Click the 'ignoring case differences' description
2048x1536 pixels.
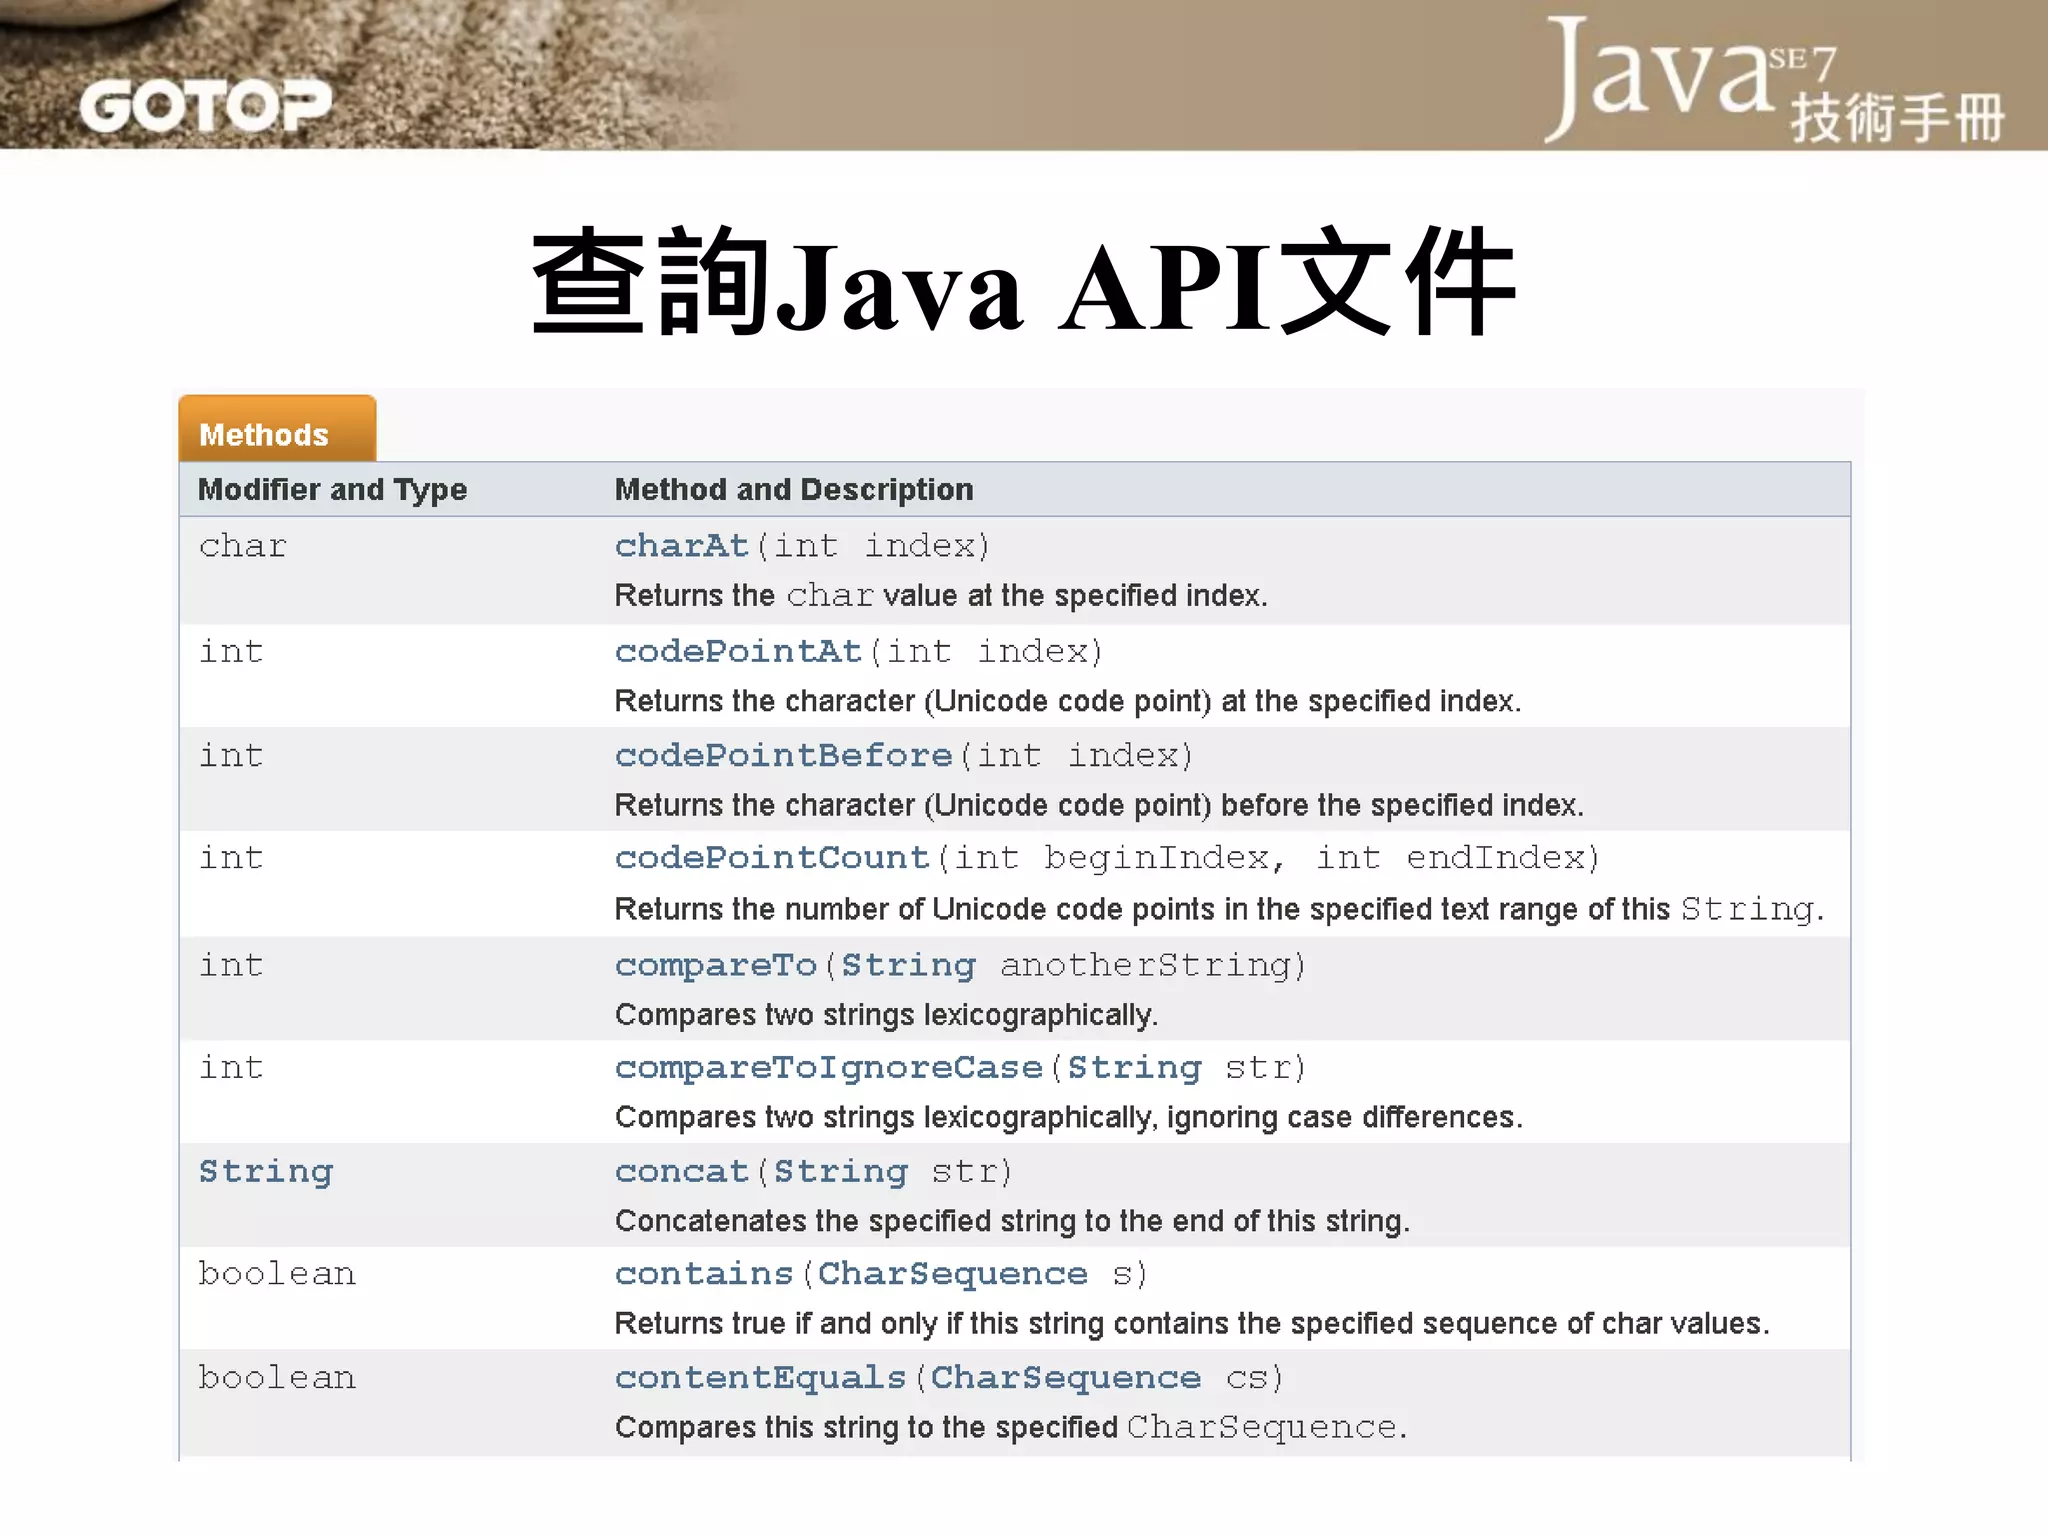(1069, 1117)
